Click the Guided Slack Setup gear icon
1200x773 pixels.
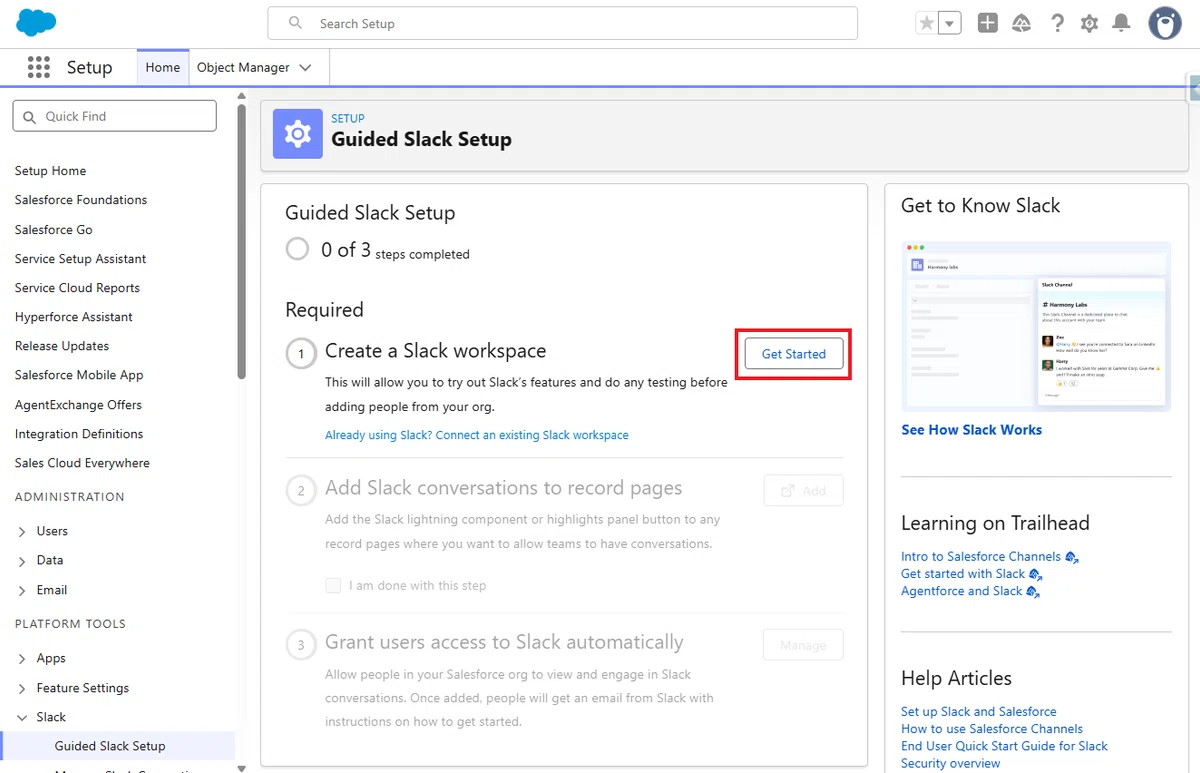298,134
